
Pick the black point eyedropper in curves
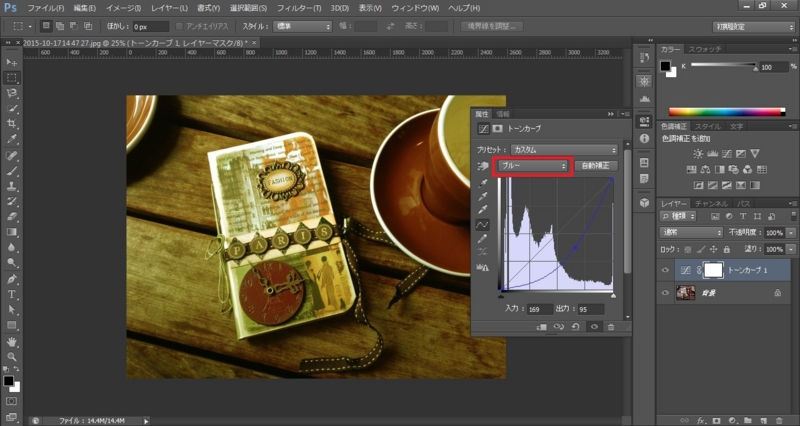coord(482,183)
